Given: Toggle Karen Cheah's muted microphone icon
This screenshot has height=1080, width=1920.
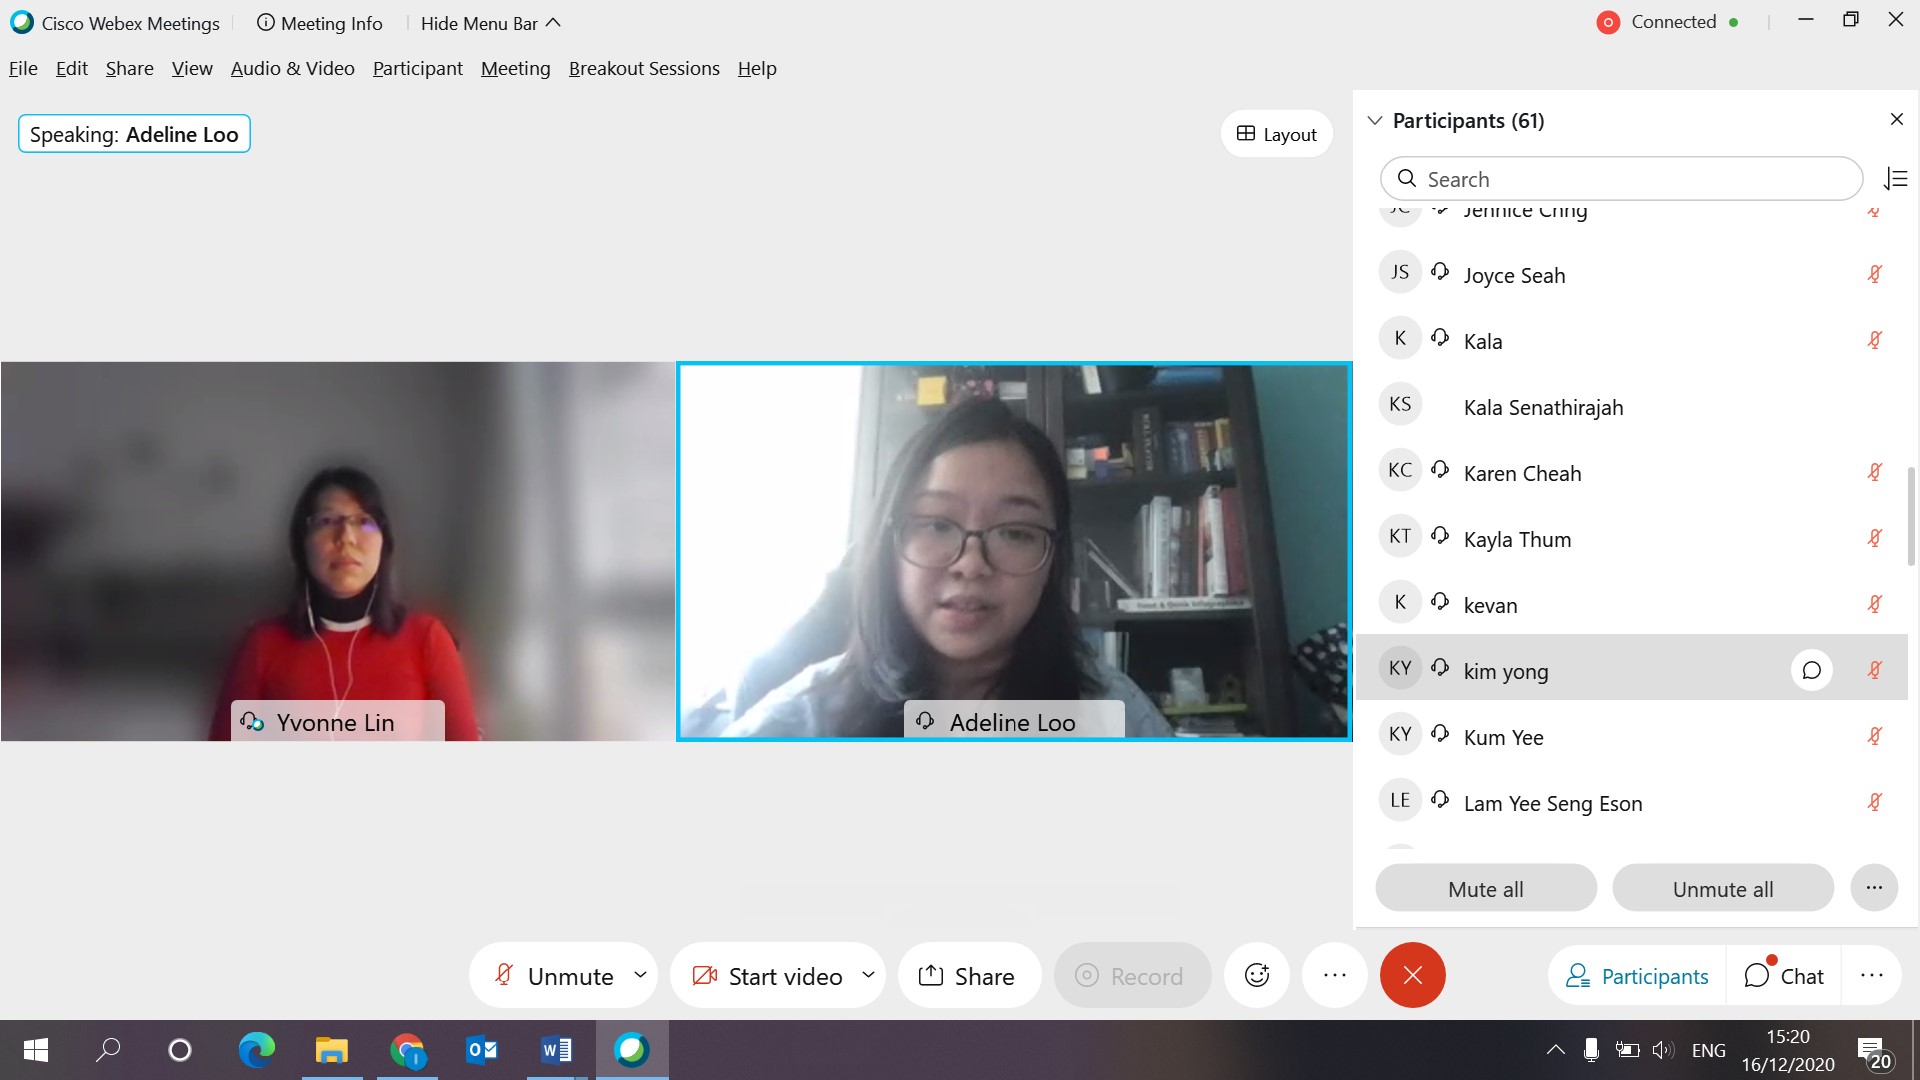Looking at the screenshot, I should 1875,472.
